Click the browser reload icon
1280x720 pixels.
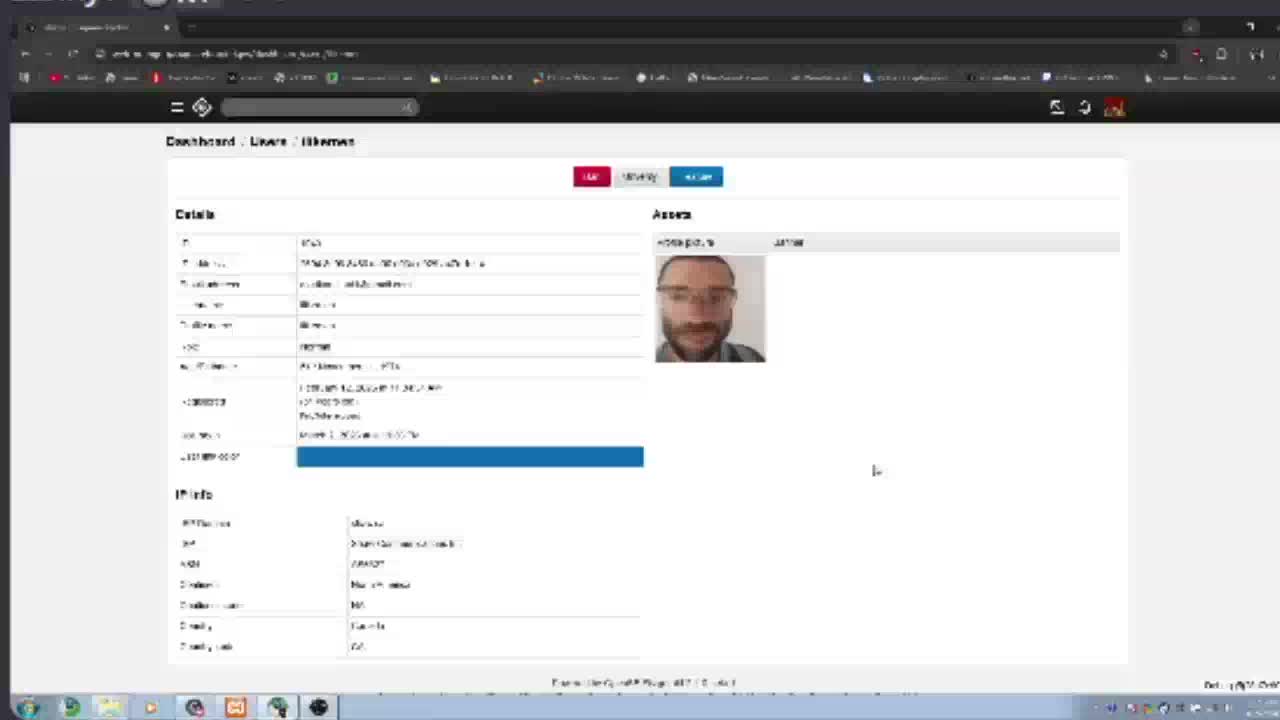[72, 54]
